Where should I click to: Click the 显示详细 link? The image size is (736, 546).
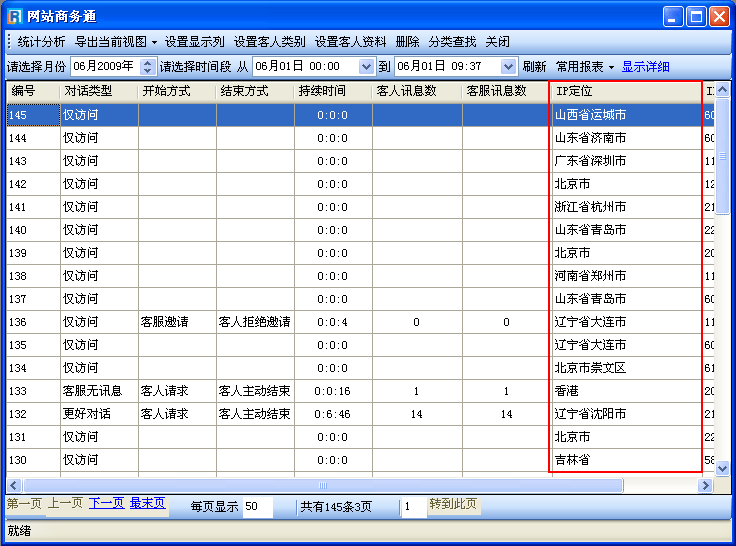[x=645, y=67]
